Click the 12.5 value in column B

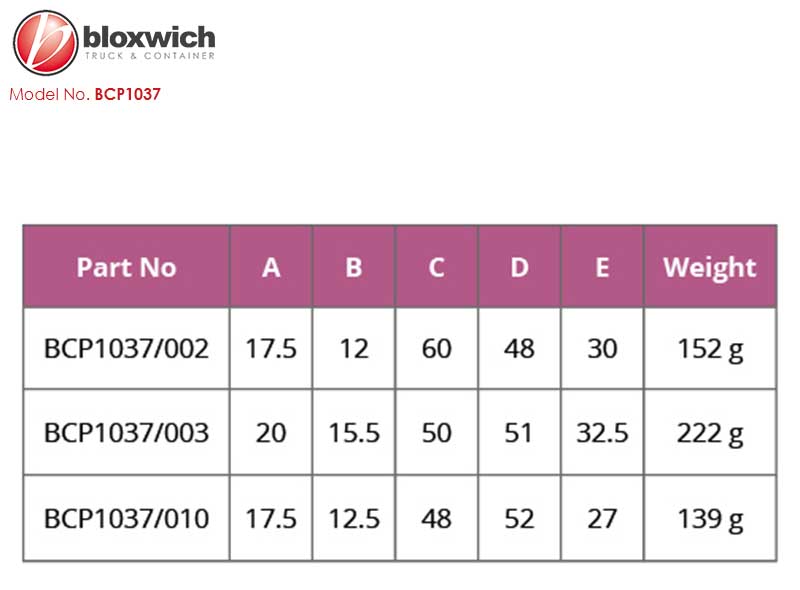click(354, 519)
